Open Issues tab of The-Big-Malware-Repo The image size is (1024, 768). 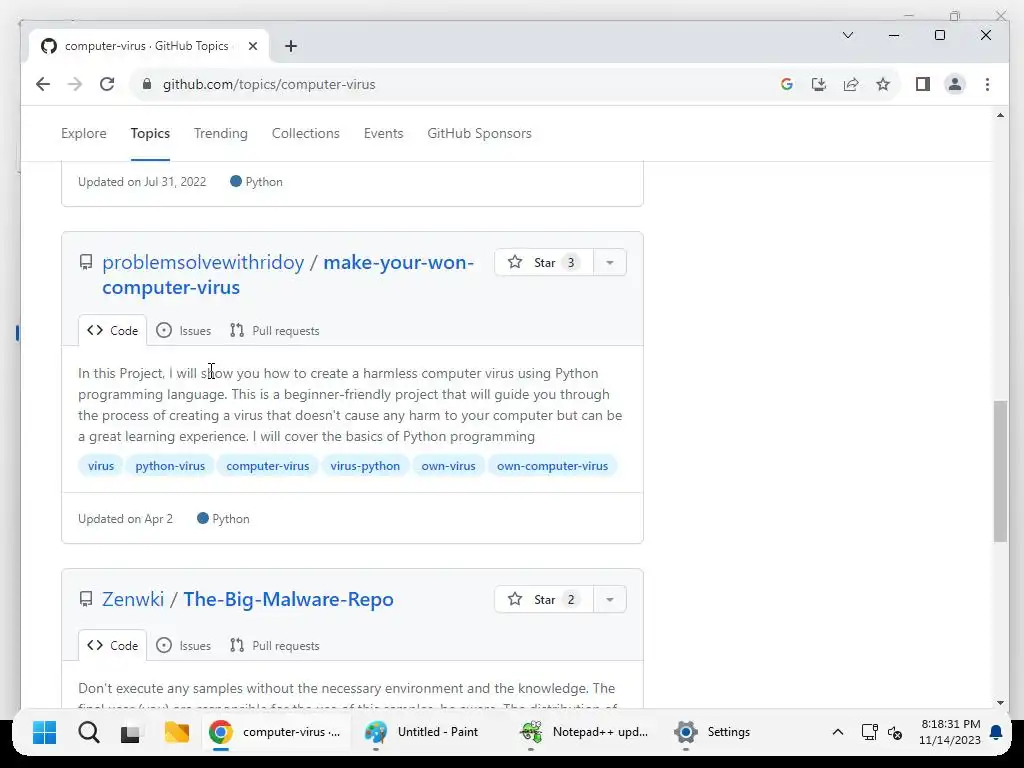click(184, 645)
